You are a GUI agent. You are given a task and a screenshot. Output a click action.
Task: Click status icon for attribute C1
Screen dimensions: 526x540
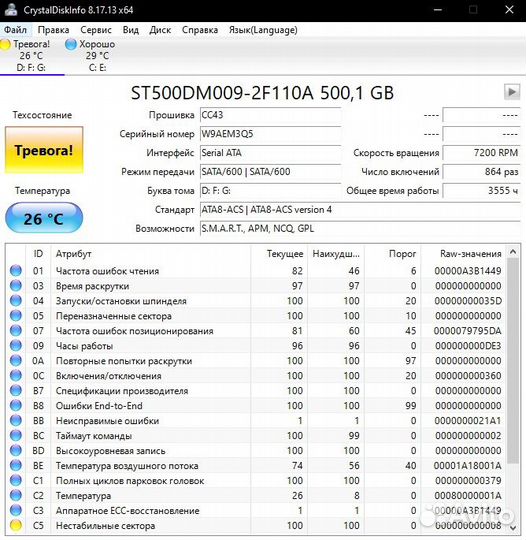16,480
